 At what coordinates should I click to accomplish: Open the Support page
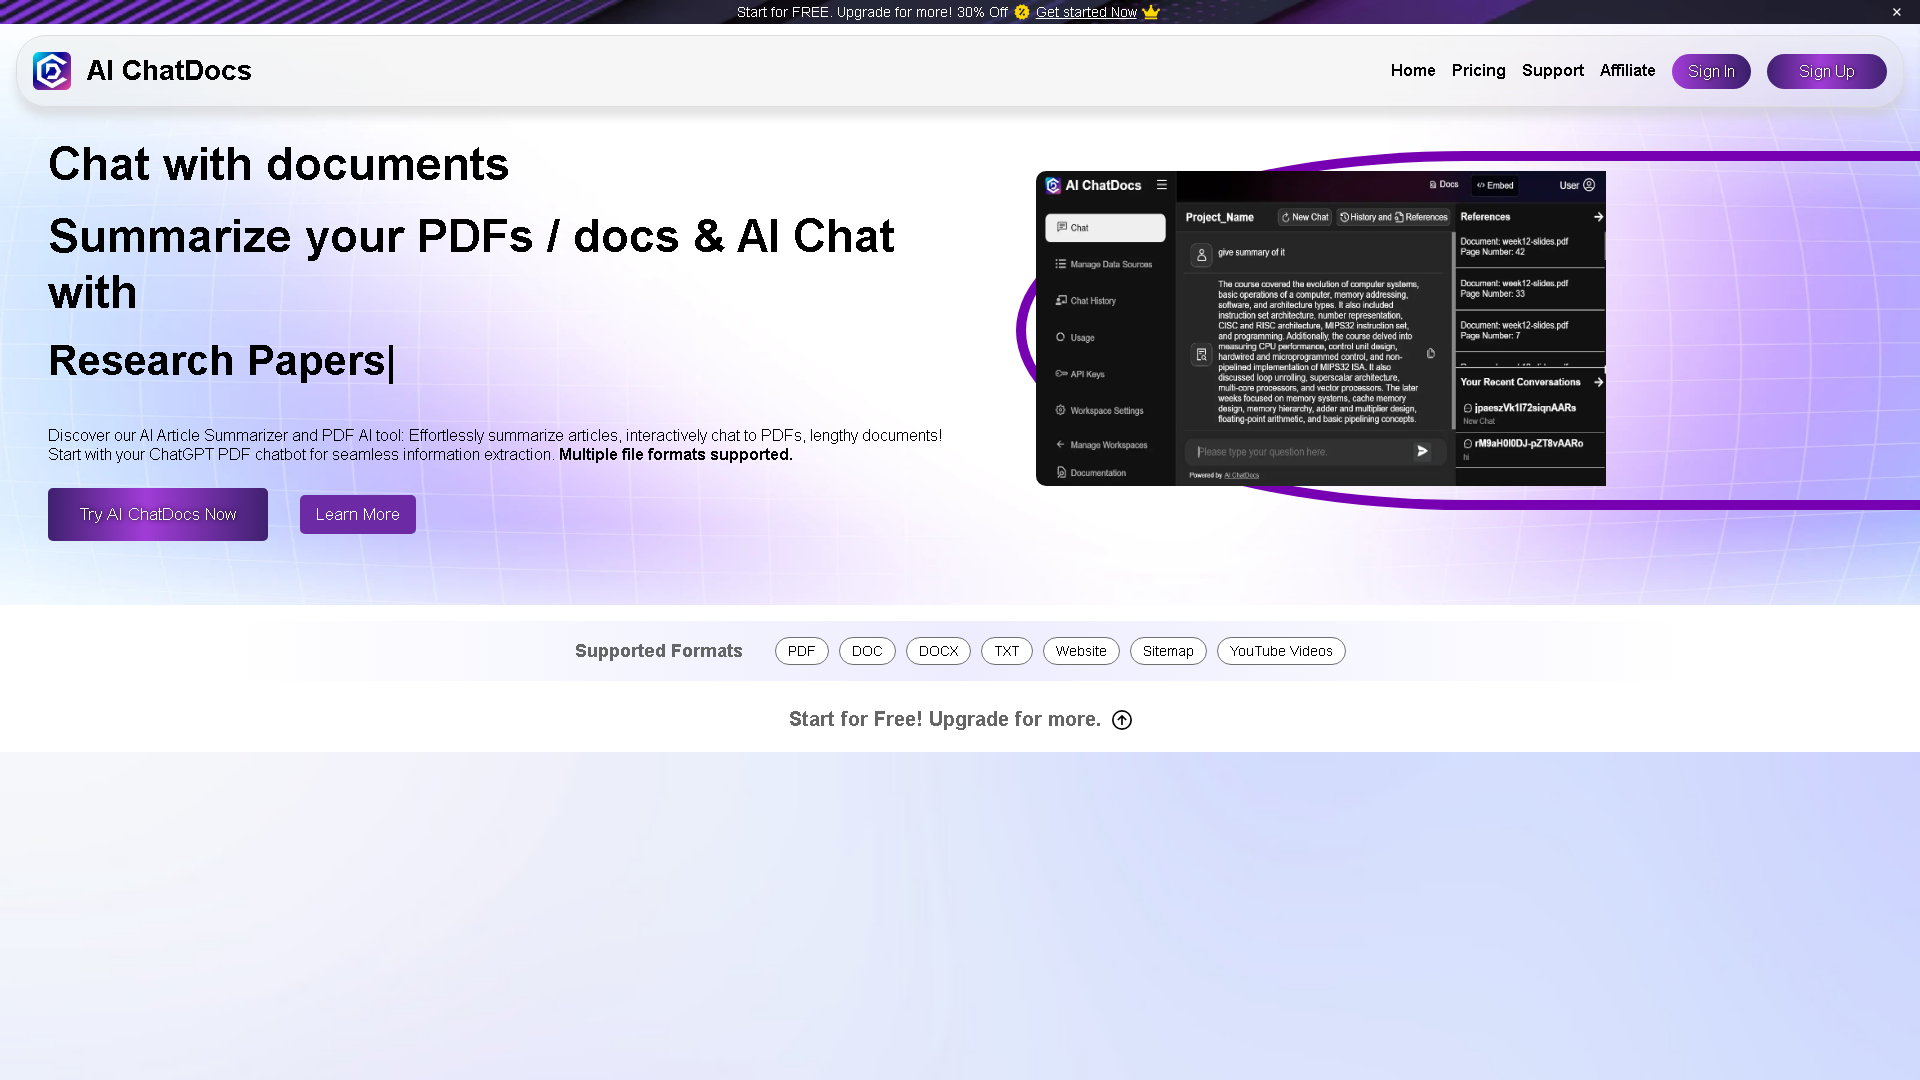pyautogui.click(x=1552, y=70)
